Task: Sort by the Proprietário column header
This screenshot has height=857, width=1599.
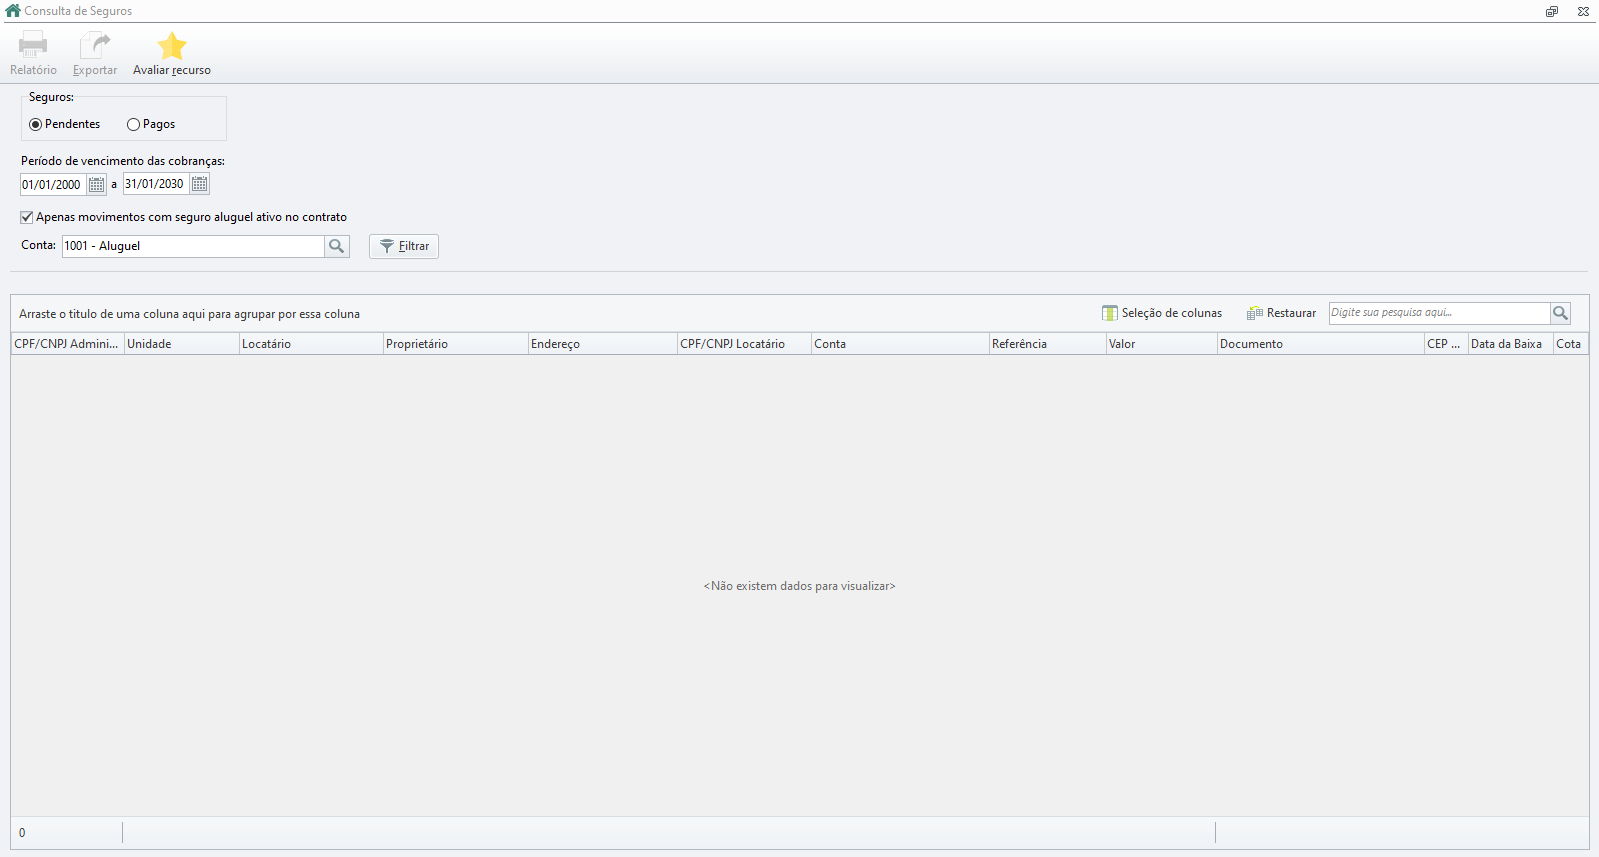Action: click(x=456, y=344)
